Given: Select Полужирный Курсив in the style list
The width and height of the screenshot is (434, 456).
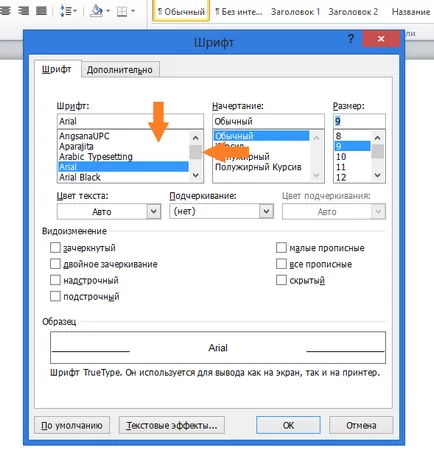Looking at the screenshot, I should coord(261,167).
